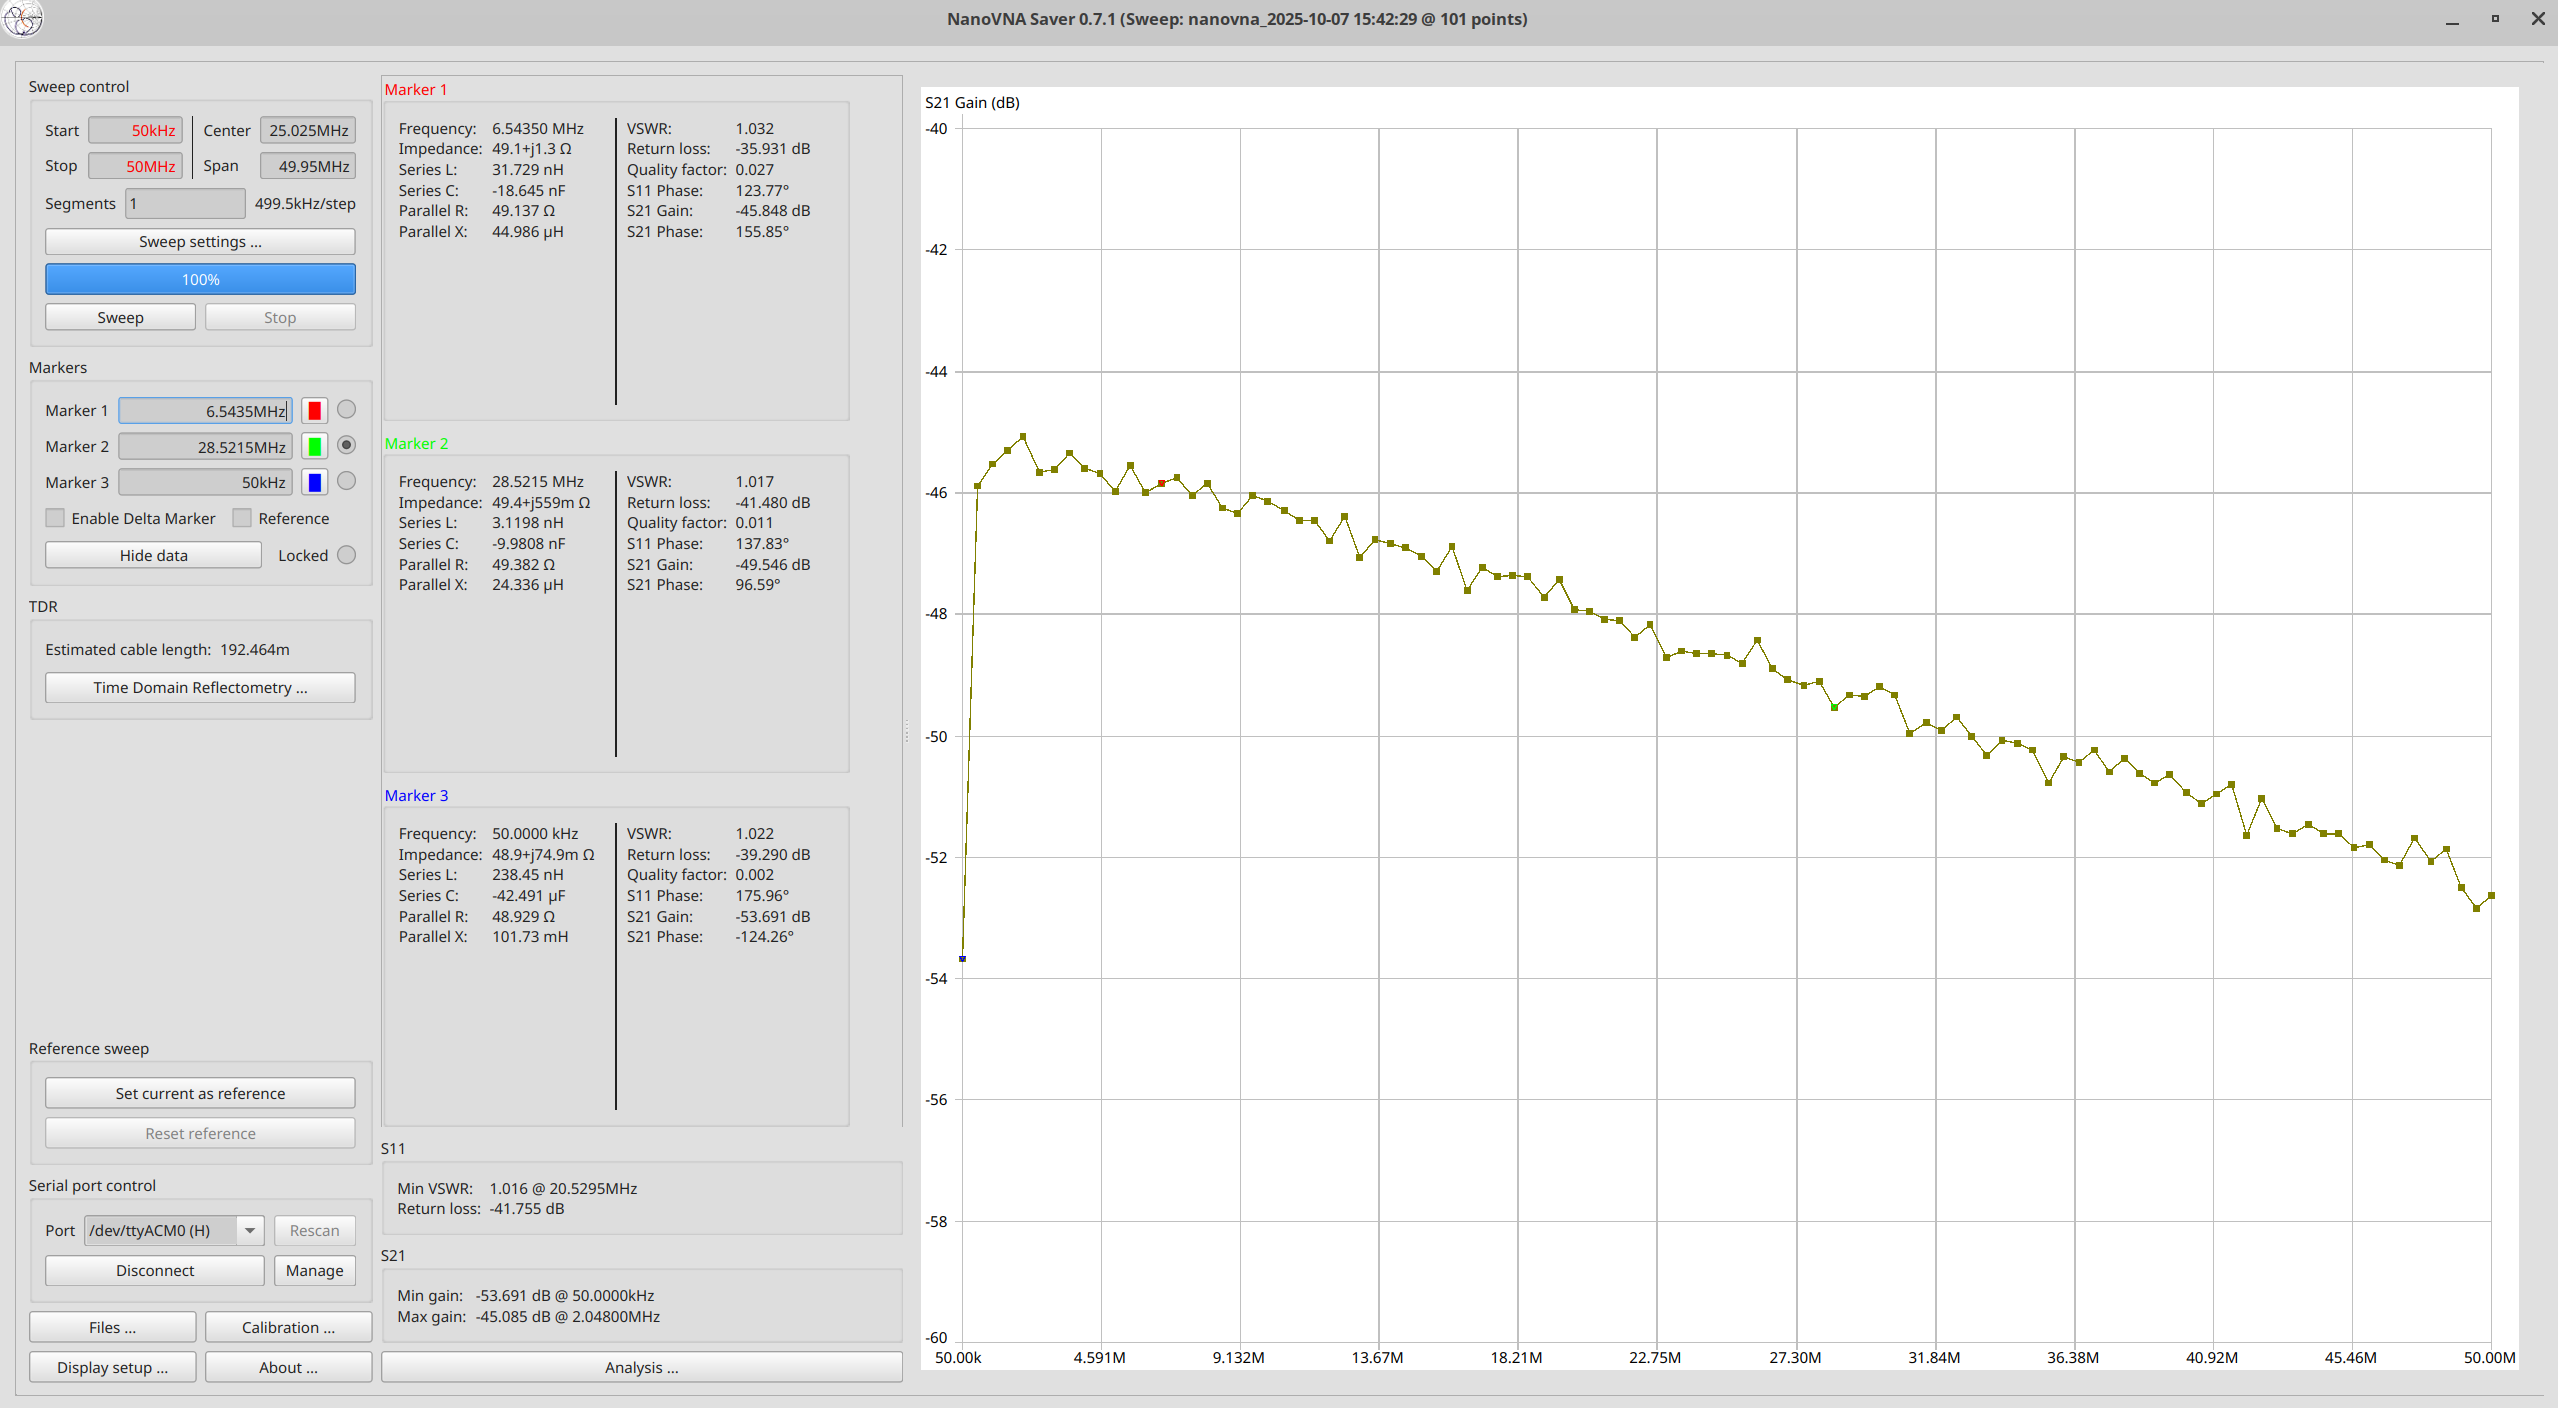
Task: Change Marker 1 color via red swatch
Action: pyautogui.click(x=314, y=410)
